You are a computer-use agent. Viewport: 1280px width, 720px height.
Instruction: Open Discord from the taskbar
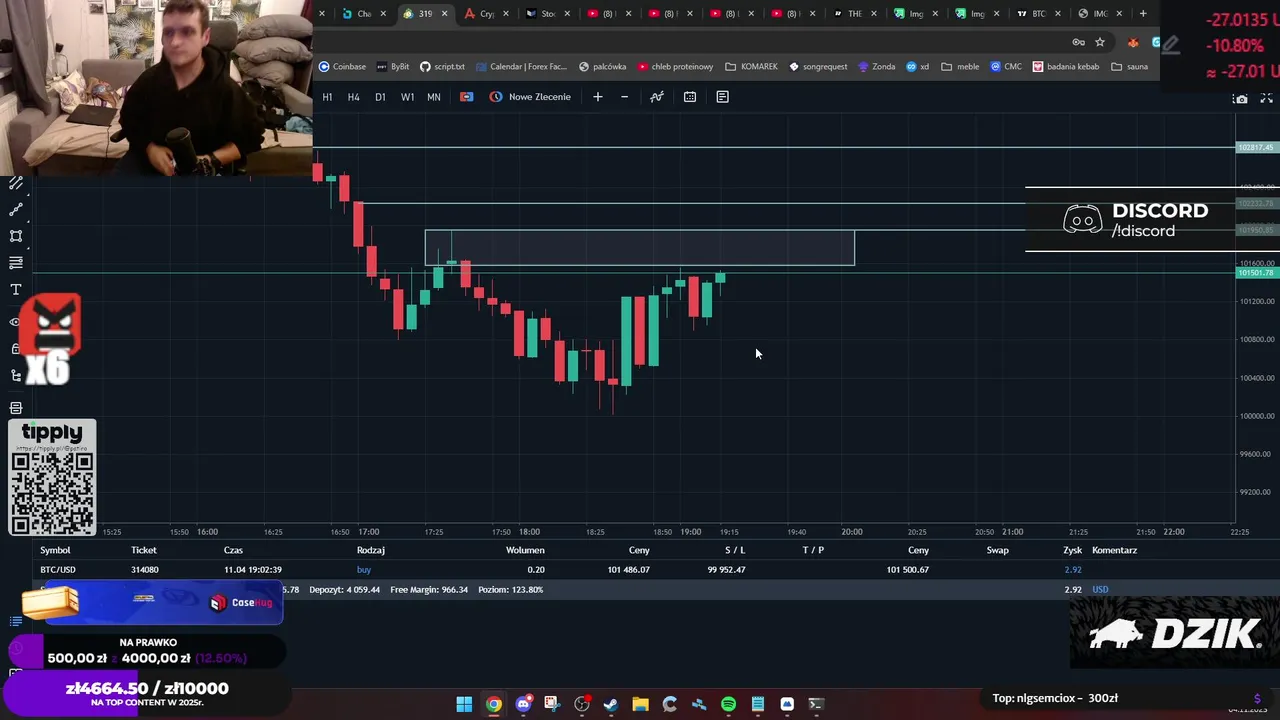pyautogui.click(x=523, y=704)
